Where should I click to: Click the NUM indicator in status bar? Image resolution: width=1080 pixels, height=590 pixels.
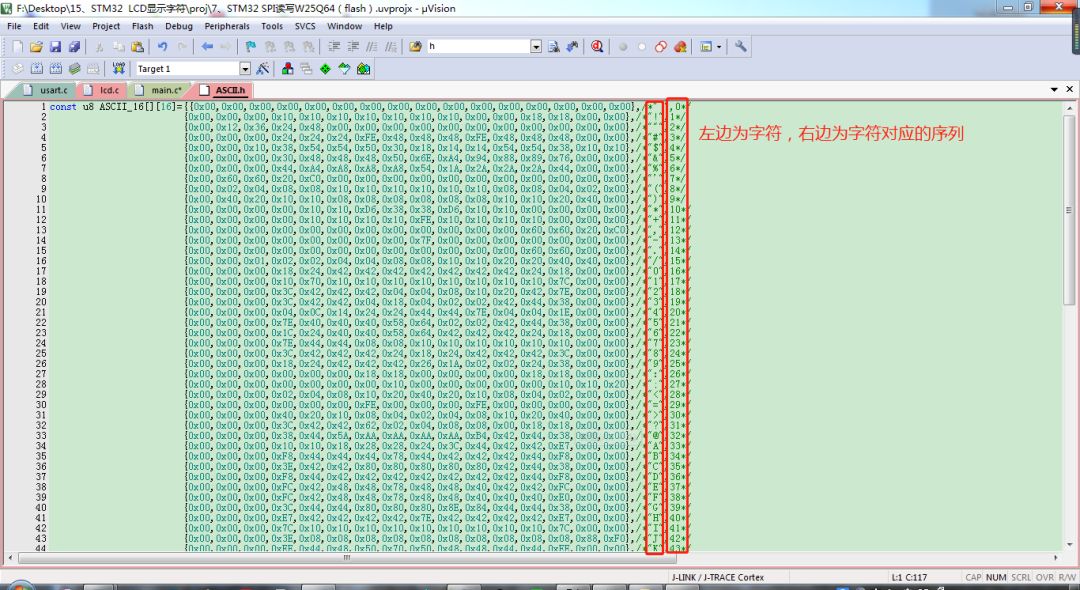pyautogui.click(x=996, y=577)
